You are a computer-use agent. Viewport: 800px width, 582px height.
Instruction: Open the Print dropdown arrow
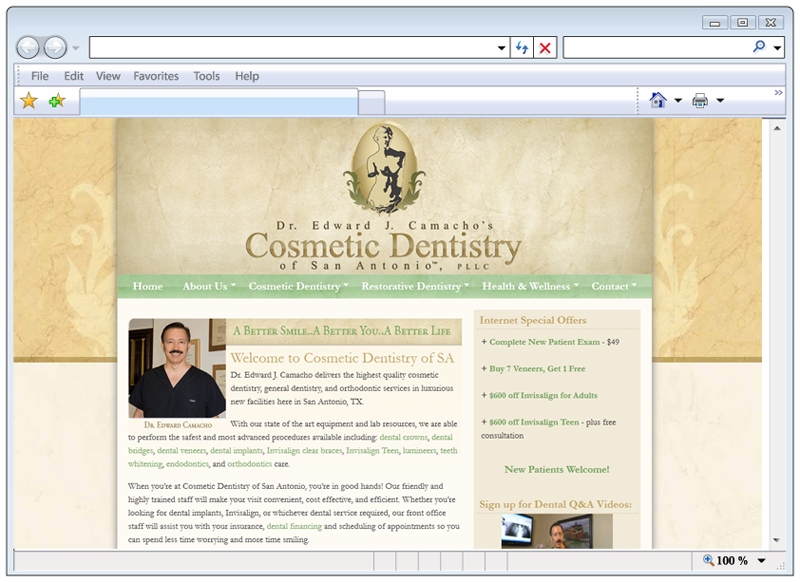(x=720, y=100)
